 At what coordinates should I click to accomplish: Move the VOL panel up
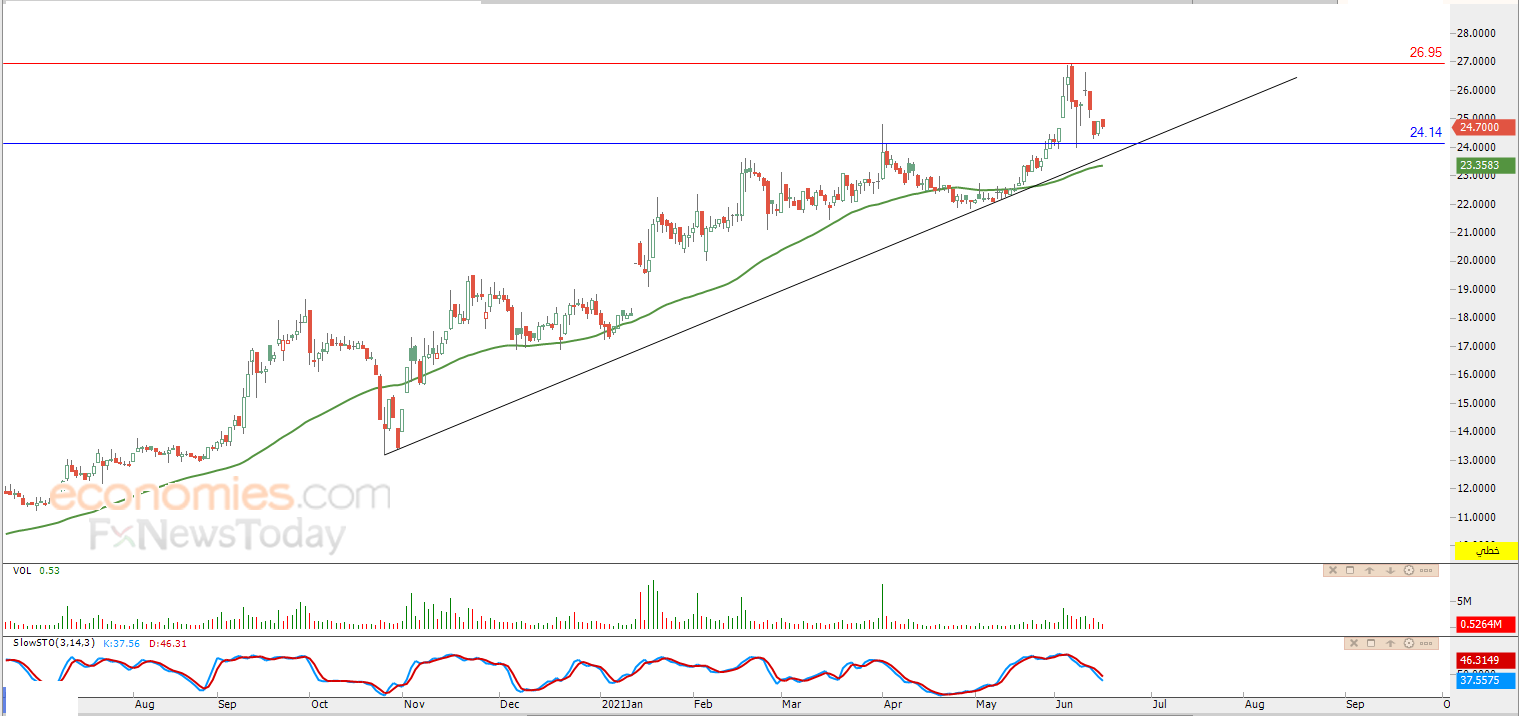point(1370,570)
